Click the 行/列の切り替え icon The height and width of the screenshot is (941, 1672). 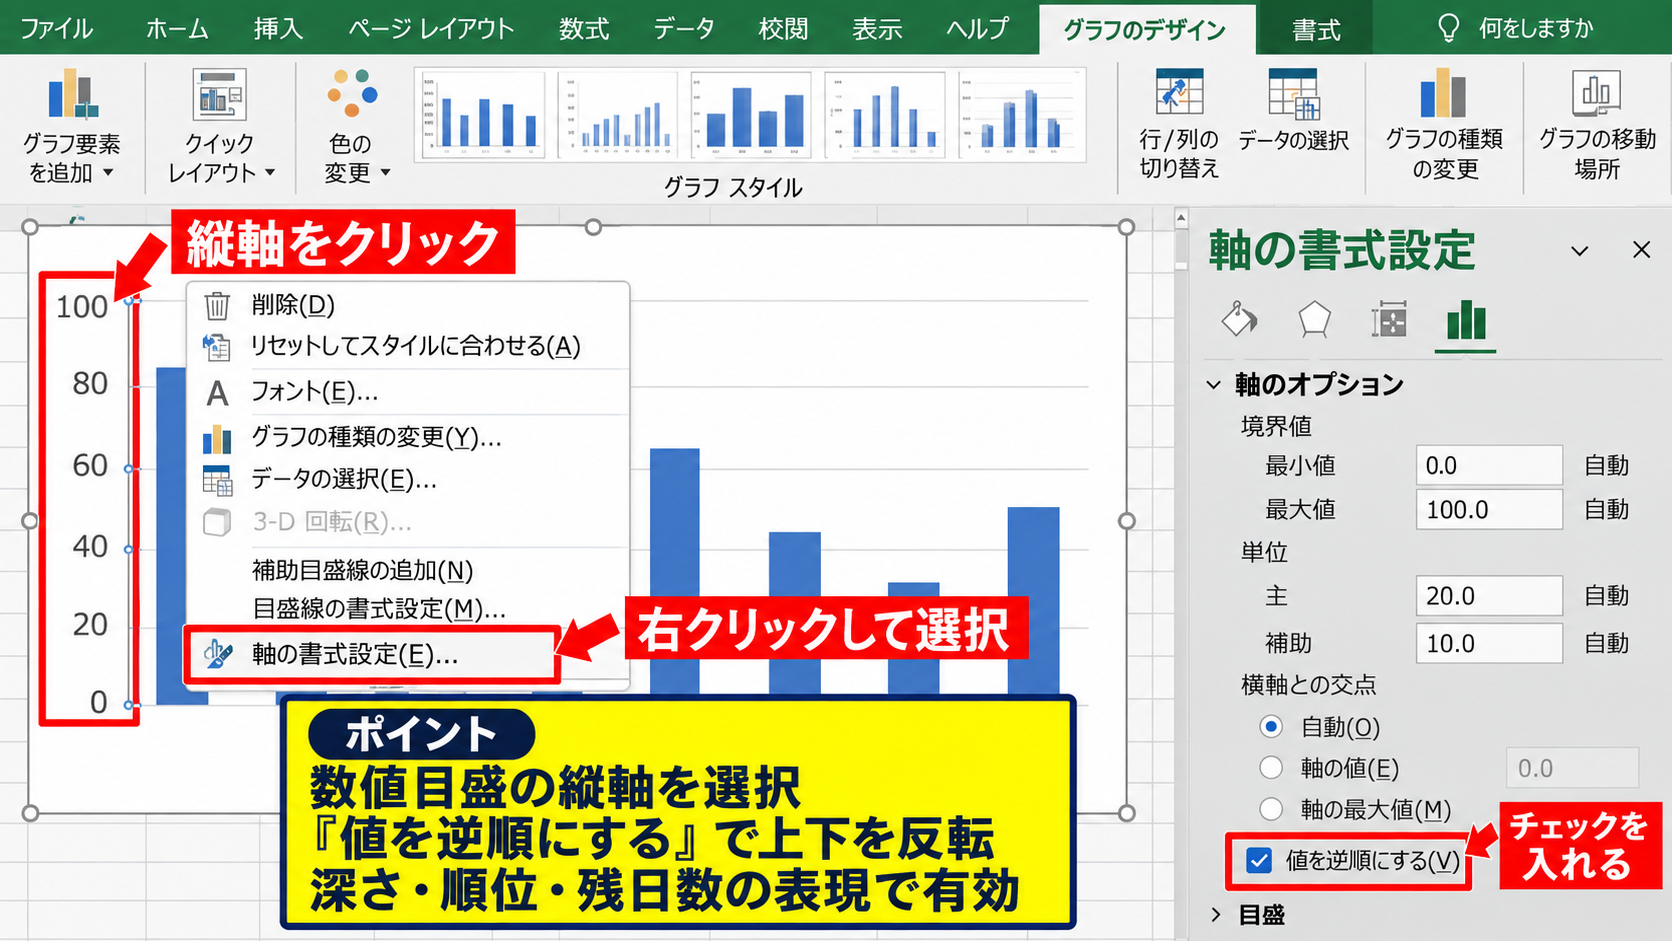pyautogui.click(x=1179, y=92)
